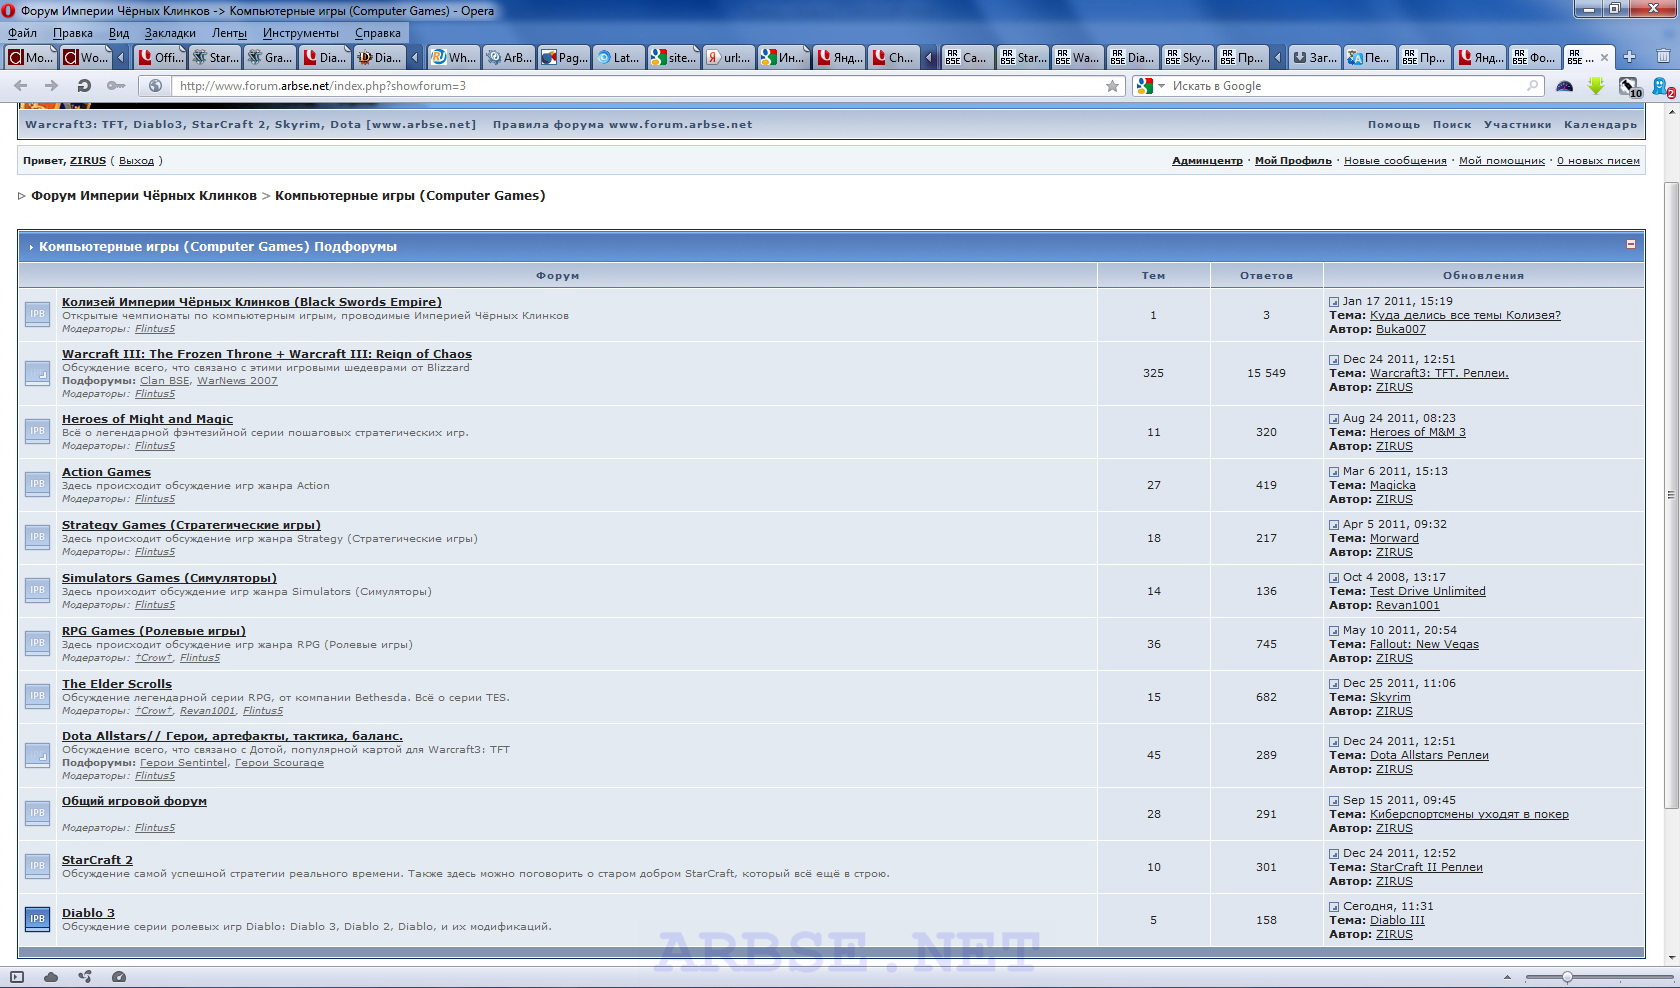The image size is (1680, 988).
Task: Open the closed tabs trash icon
Action: point(1663,57)
